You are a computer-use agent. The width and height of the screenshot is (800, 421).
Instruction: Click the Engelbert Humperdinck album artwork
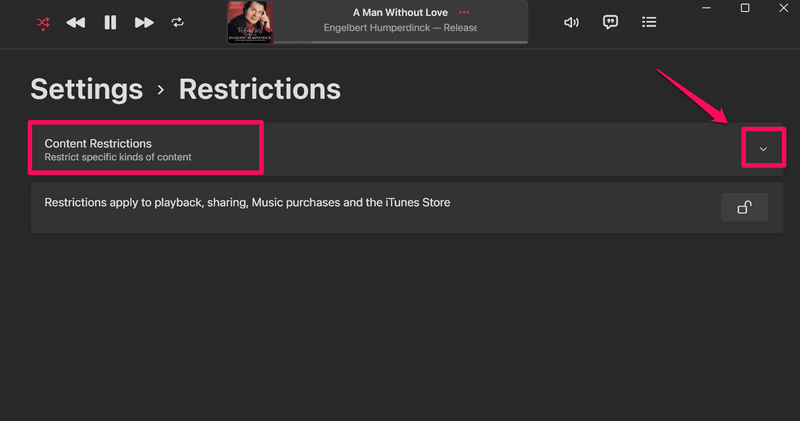[250, 22]
